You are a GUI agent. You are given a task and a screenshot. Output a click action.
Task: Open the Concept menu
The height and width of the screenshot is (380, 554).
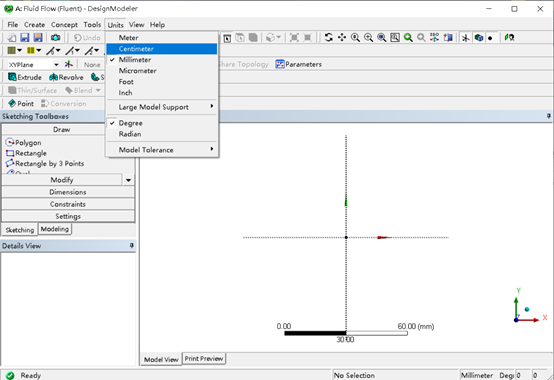[x=64, y=25]
